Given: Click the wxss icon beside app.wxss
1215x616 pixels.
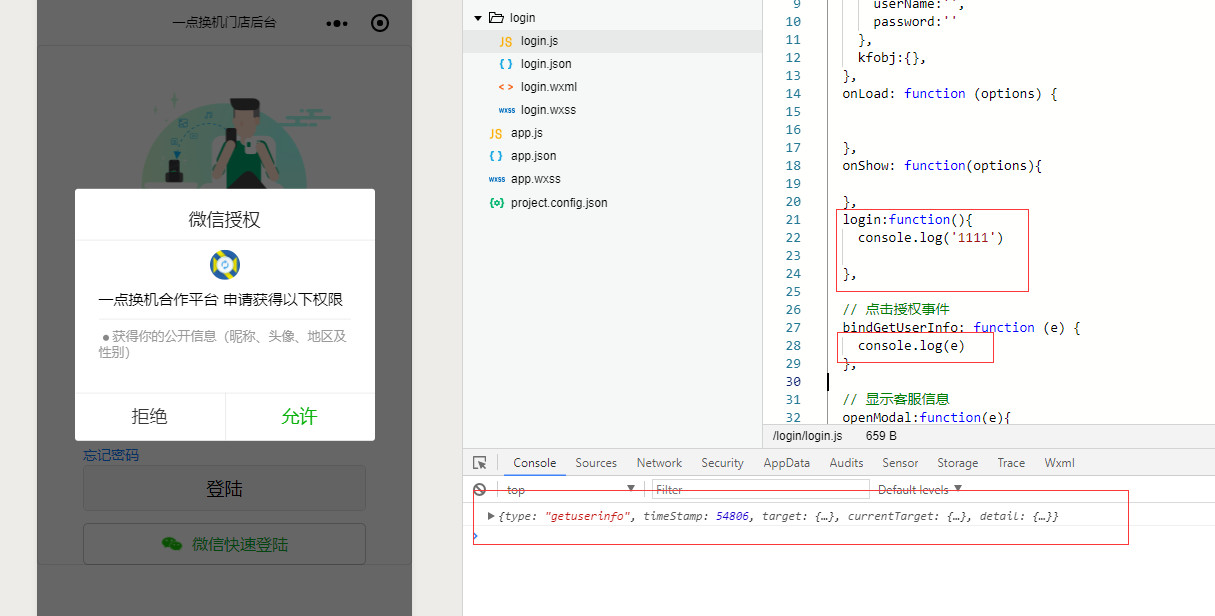Looking at the screenshot, I should point(496,179).
